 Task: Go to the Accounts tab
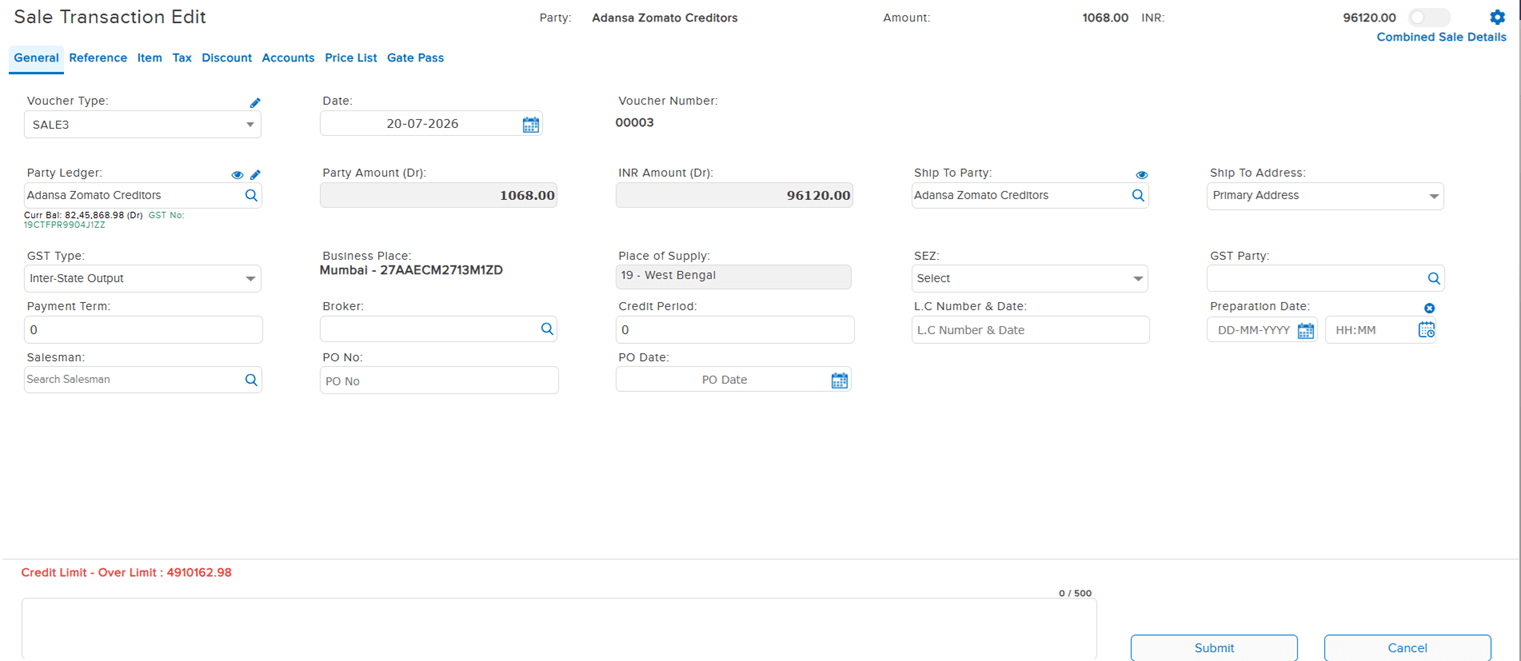click(x=288, y=58)
